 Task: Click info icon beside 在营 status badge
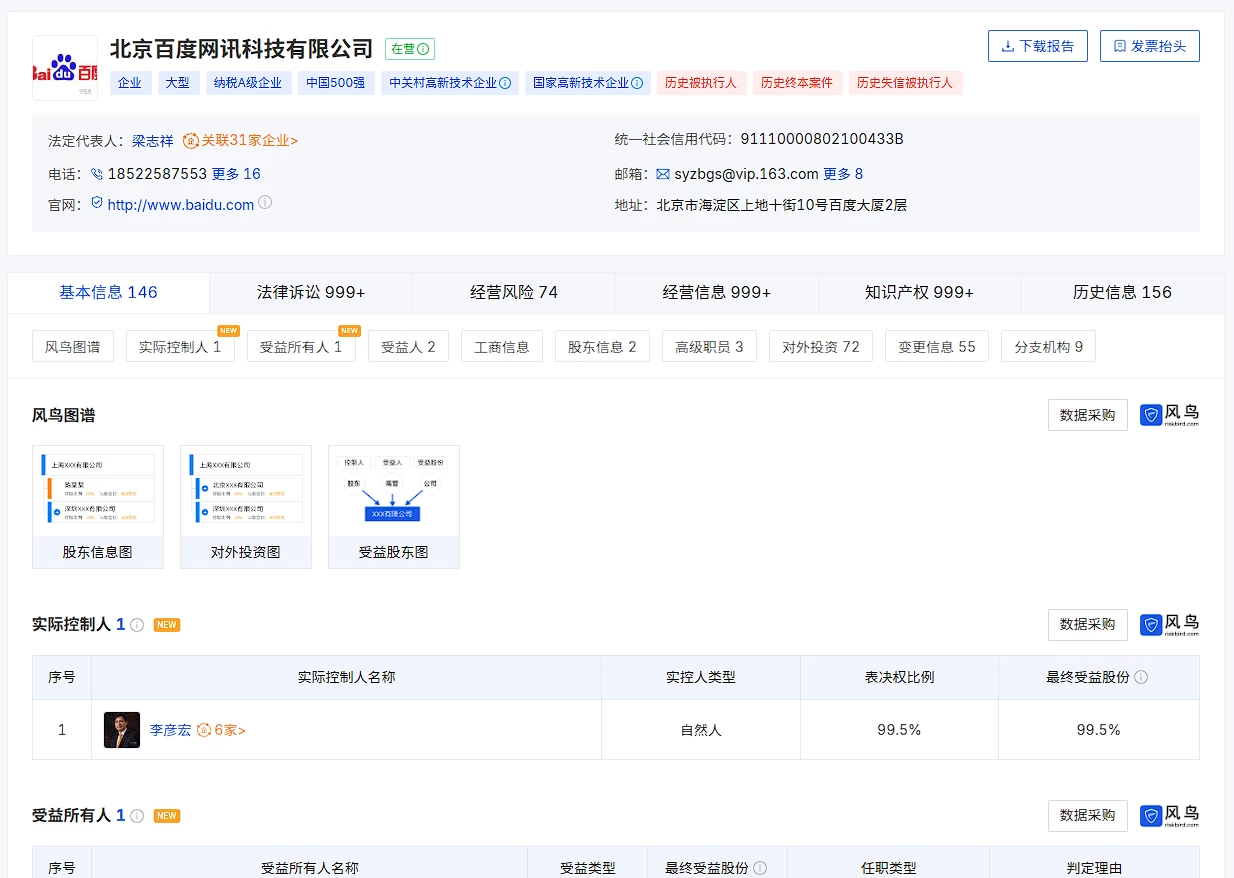(x=423, y=49)
